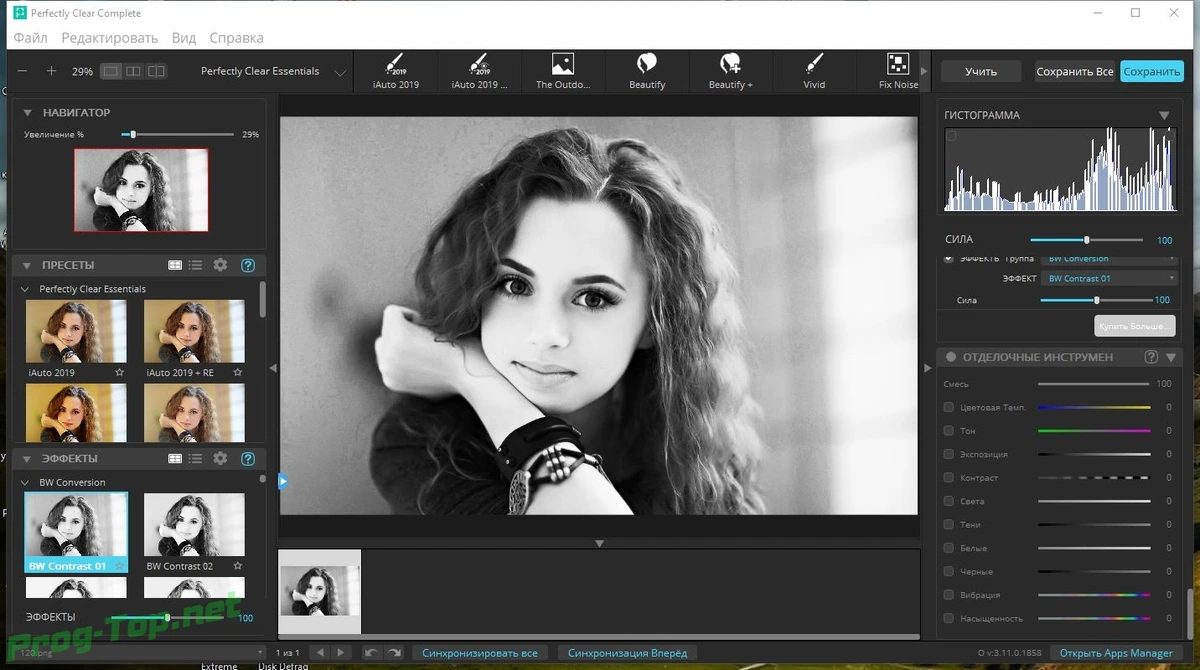
Task: Zoom out with the minus icon
Action: (23, 71)
